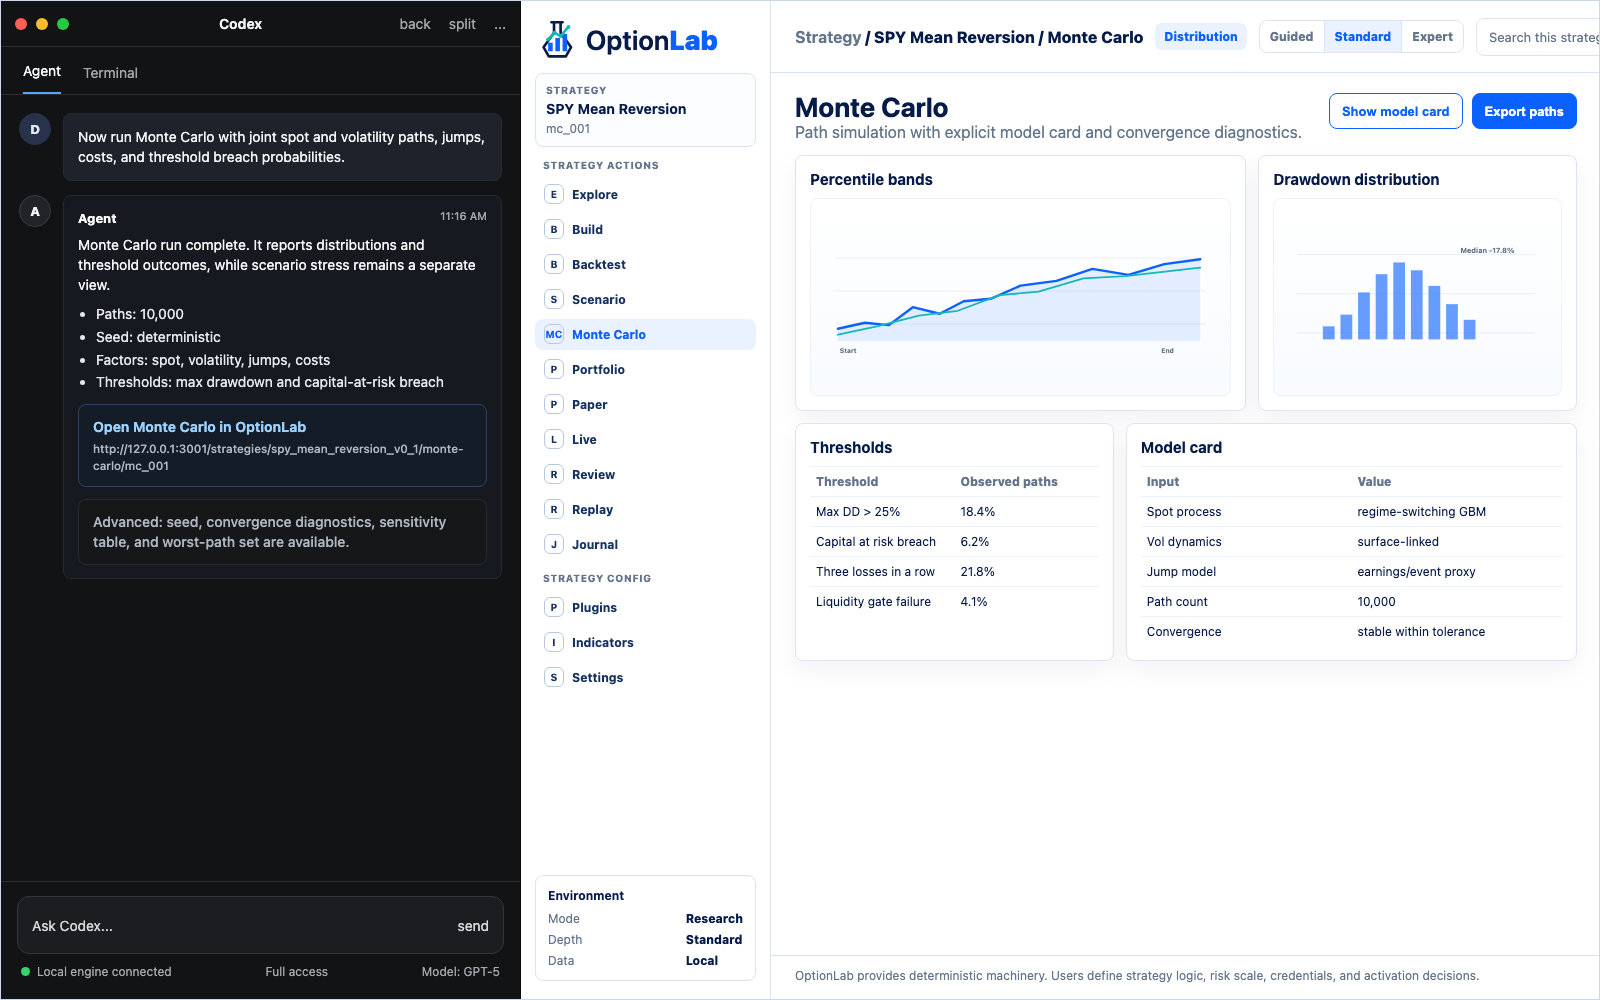This screenshot has width=1600, height=1000.
Task: Click the send button in Codex
Action: pyautogui.click(x=473, y=926)
